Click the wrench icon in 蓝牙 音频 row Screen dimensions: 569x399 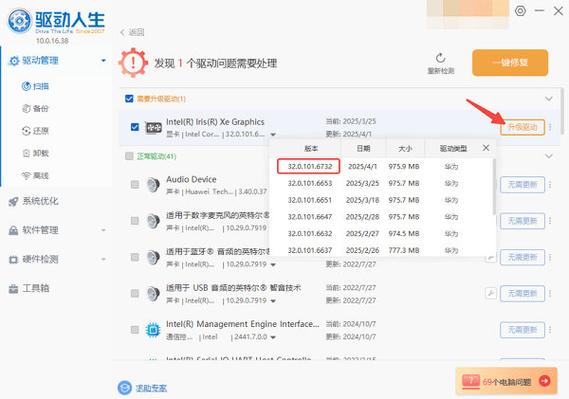coord(491,258)
